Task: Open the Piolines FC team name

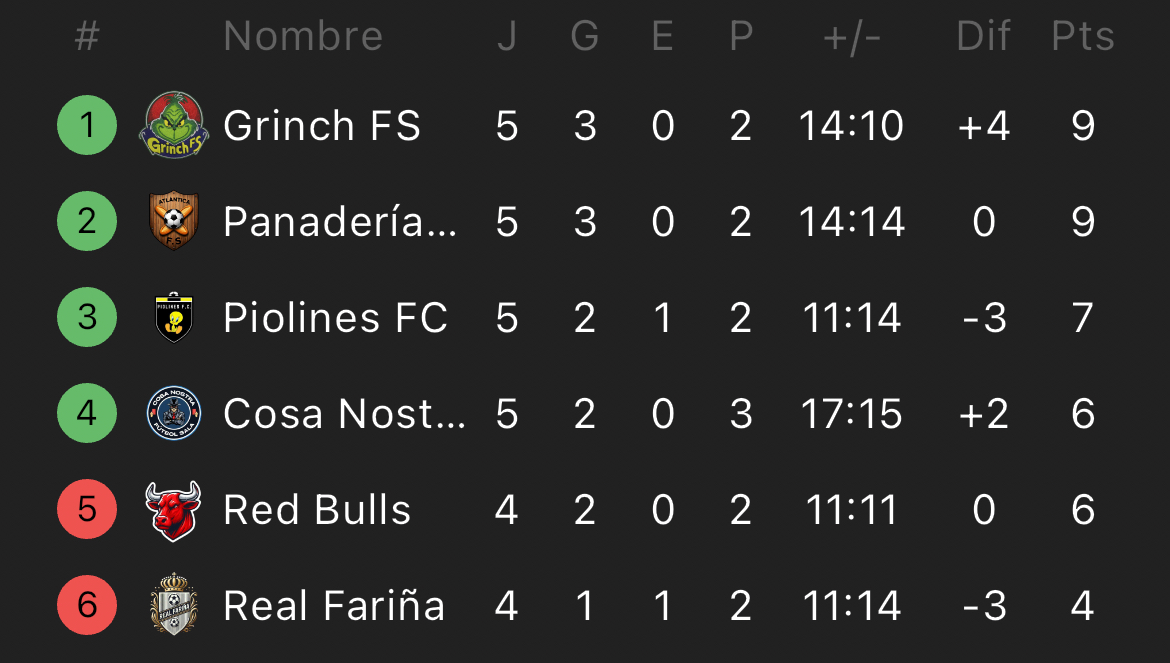Action: click(x=335, y=318)
